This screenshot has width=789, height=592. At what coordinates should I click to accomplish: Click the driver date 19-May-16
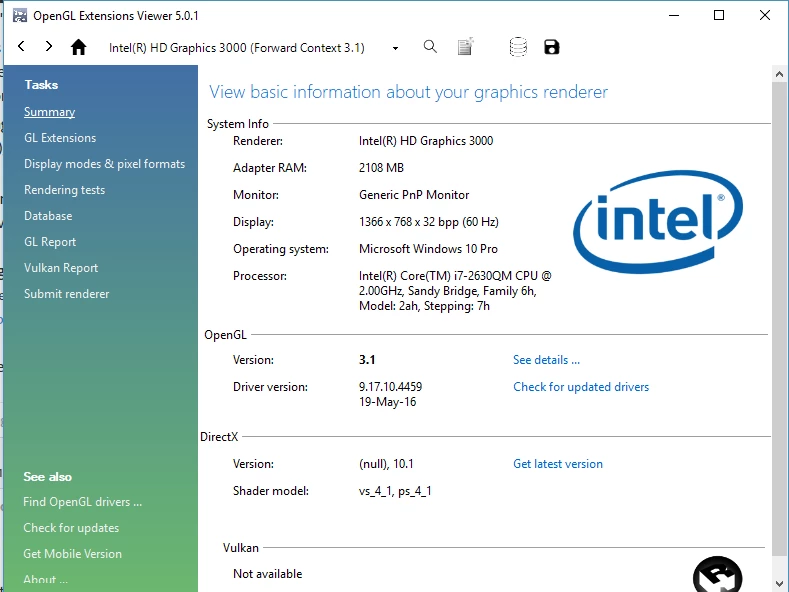(x=387, y=402)
